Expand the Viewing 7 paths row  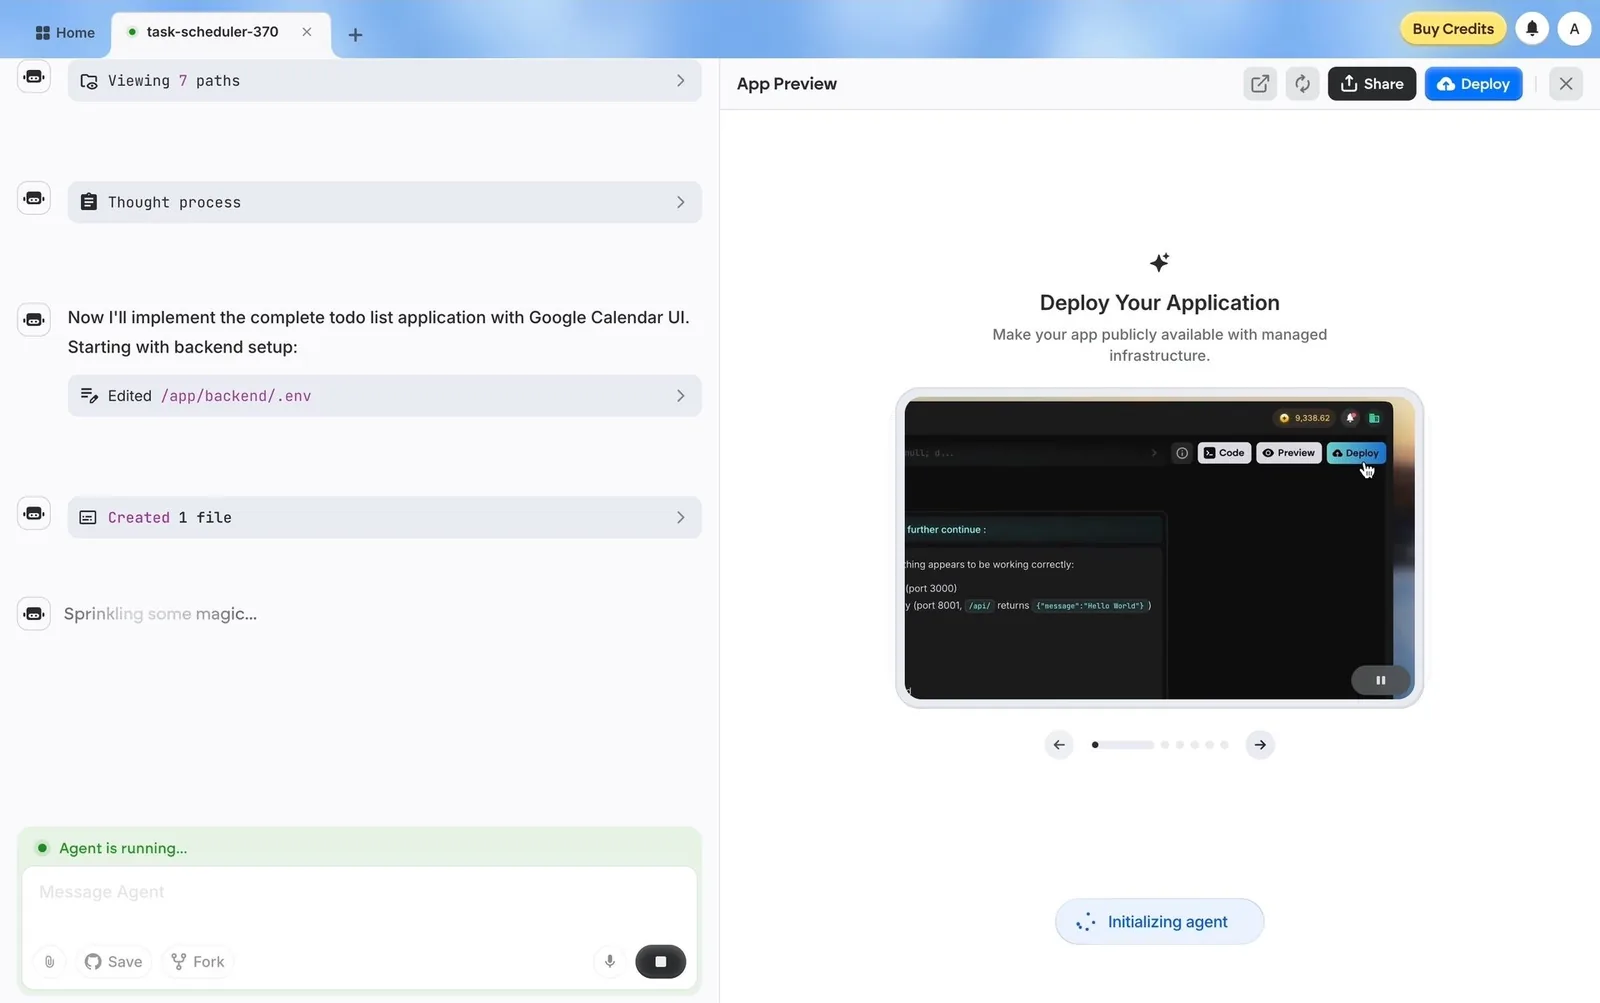pyautogui.click(x=385, y=81)
